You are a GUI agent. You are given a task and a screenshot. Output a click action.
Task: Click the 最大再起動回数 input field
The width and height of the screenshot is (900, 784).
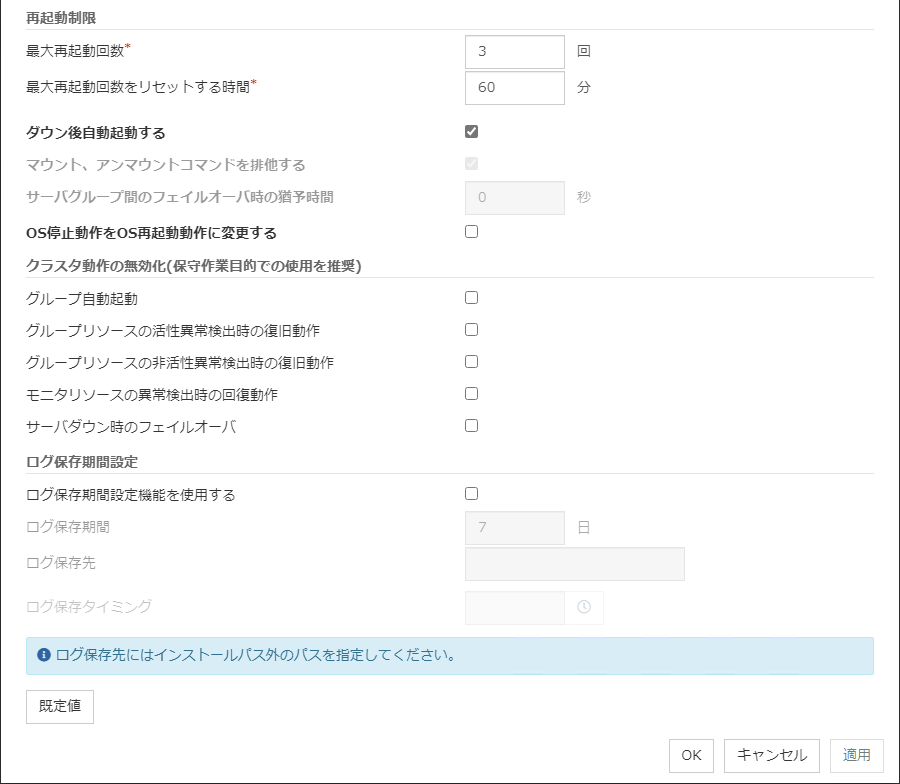coord(515,52)
